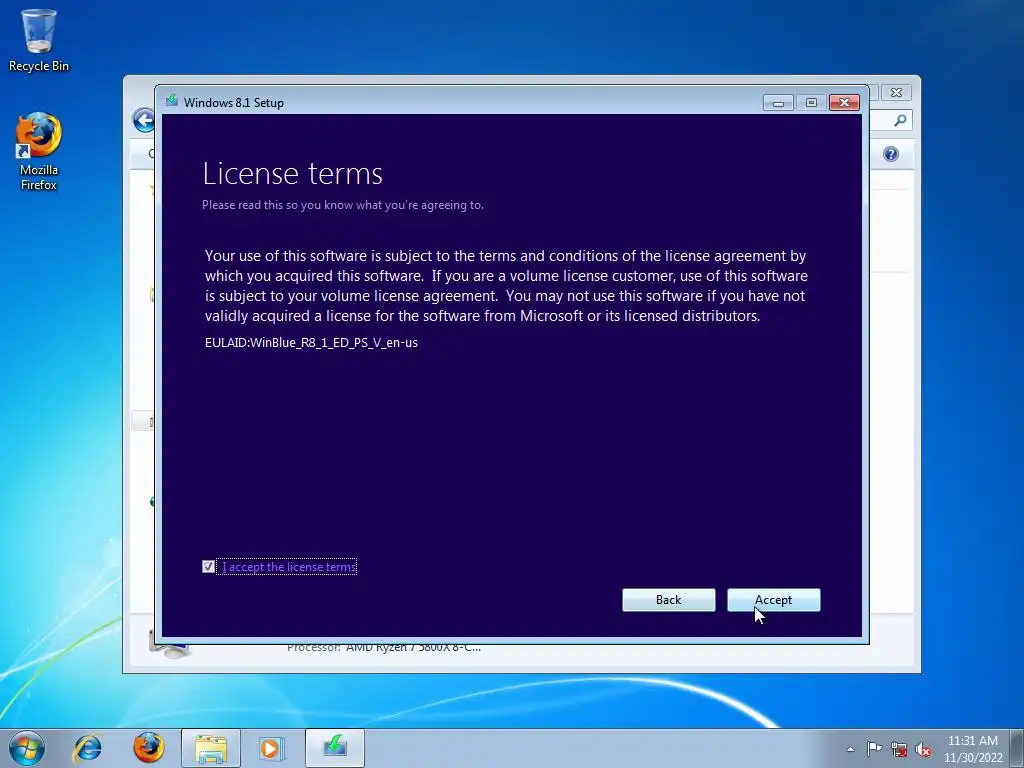The image size is (1024, 768).
Task: Click the 'I accept the license terms' label
Action: click(289, 566)
